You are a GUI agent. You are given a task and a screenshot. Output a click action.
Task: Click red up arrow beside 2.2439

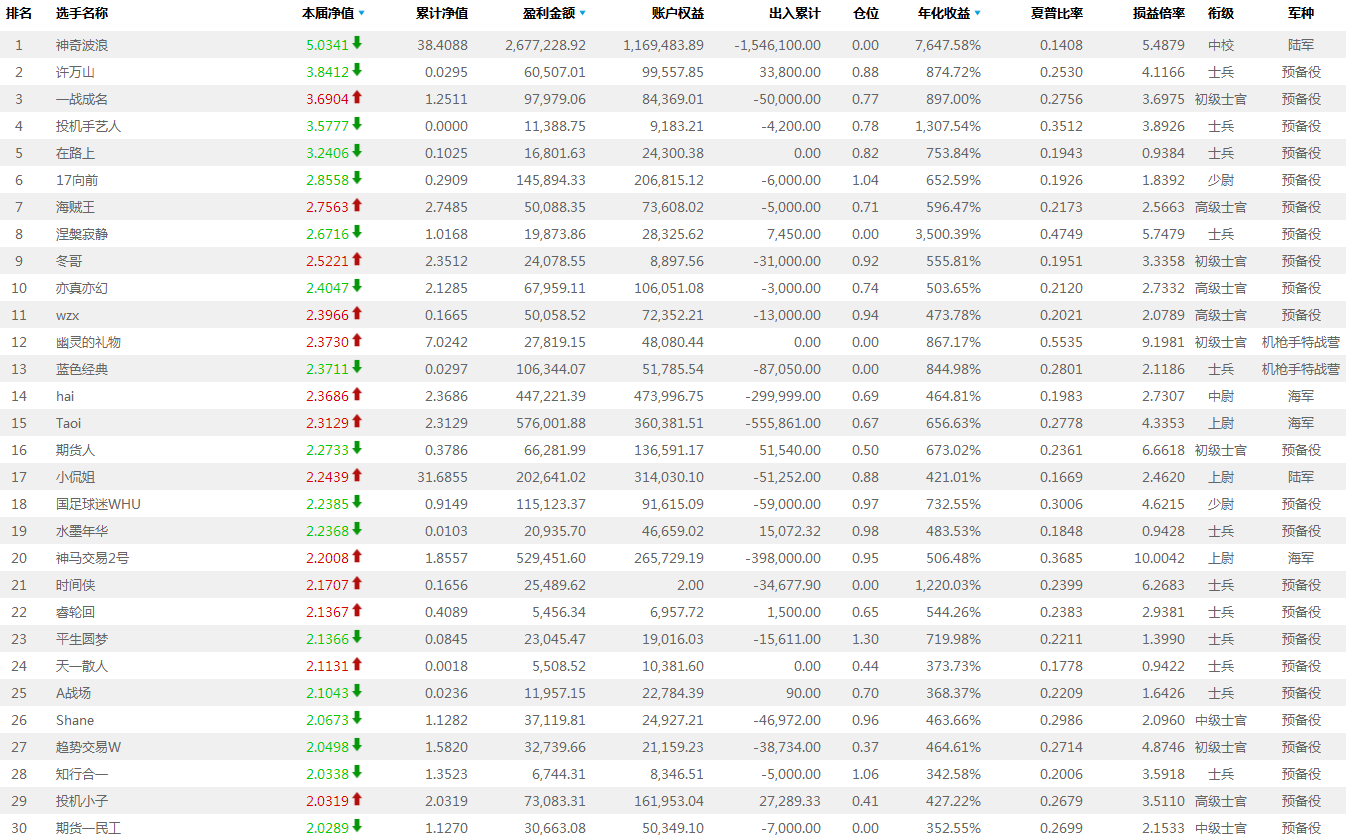click(x=357, y=475)
